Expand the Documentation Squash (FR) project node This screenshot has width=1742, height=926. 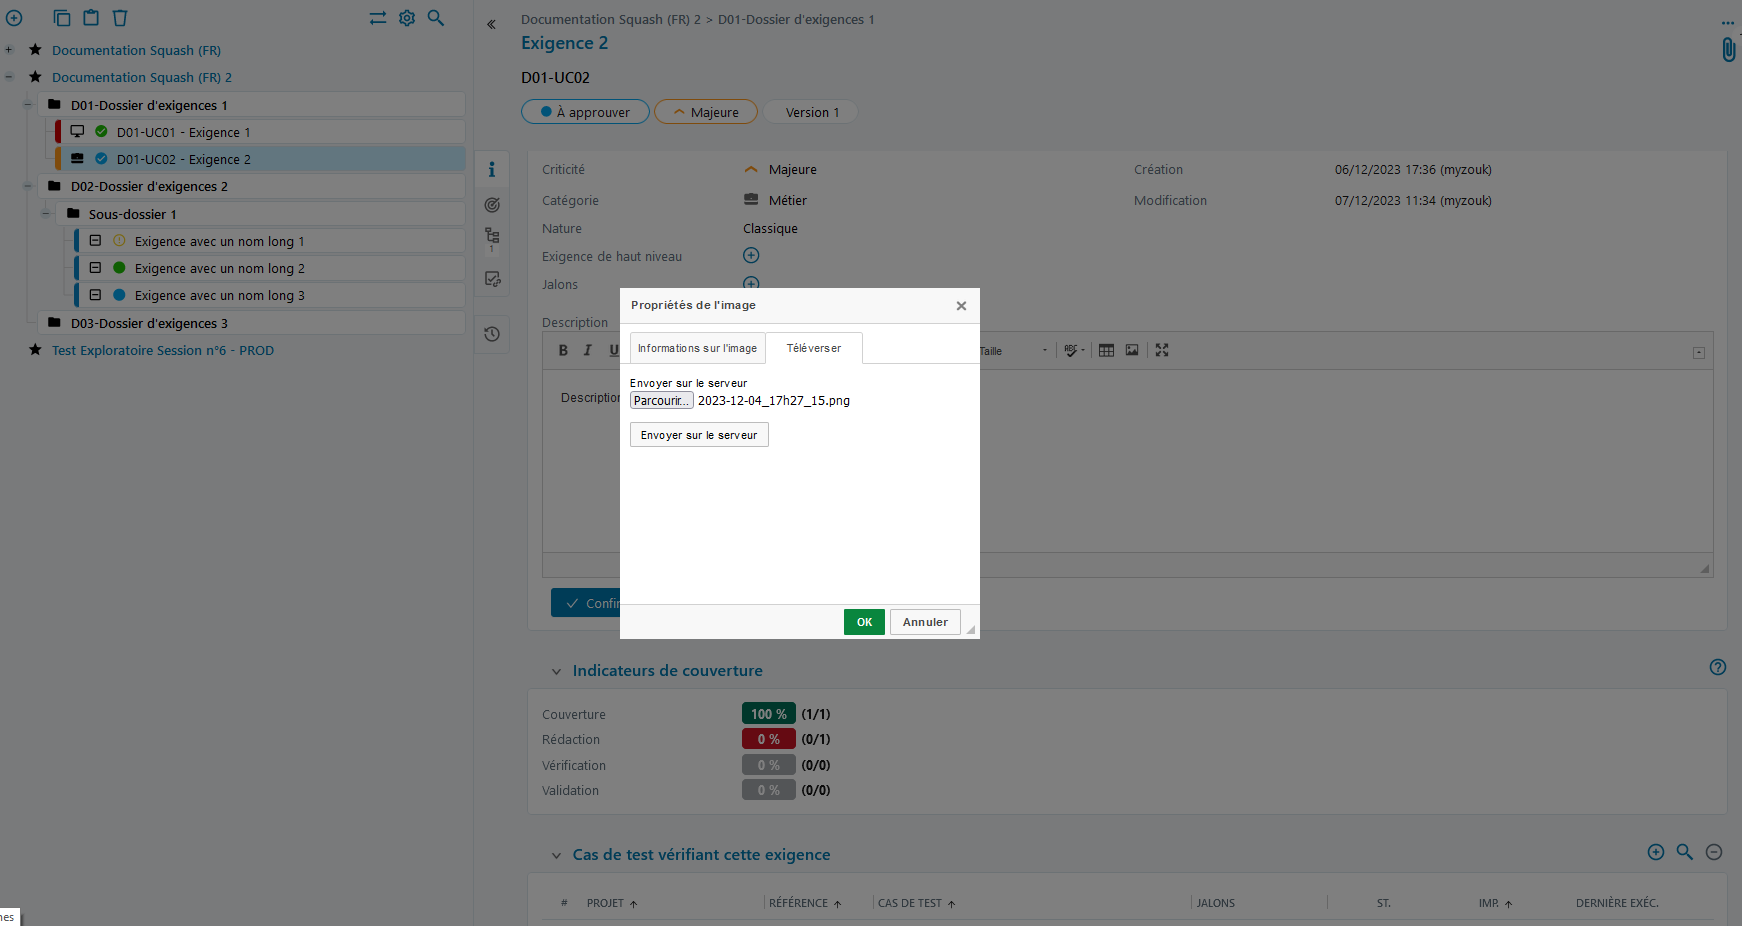pos(9,50)
